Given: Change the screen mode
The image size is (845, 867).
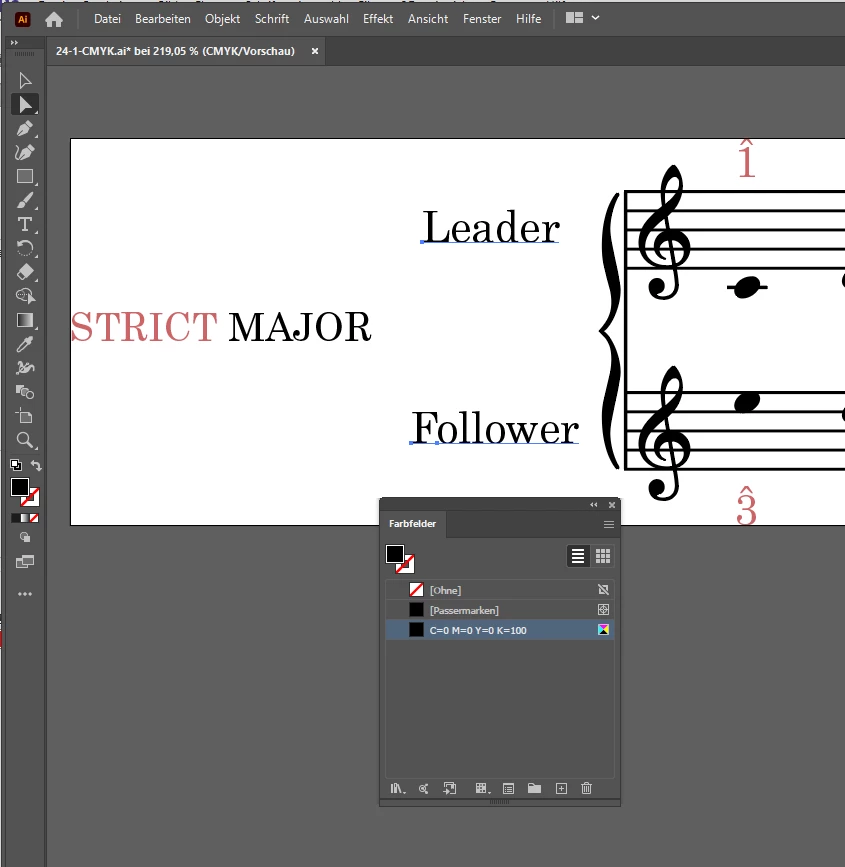Looking at the screenshot, I should tap(25, 562).
